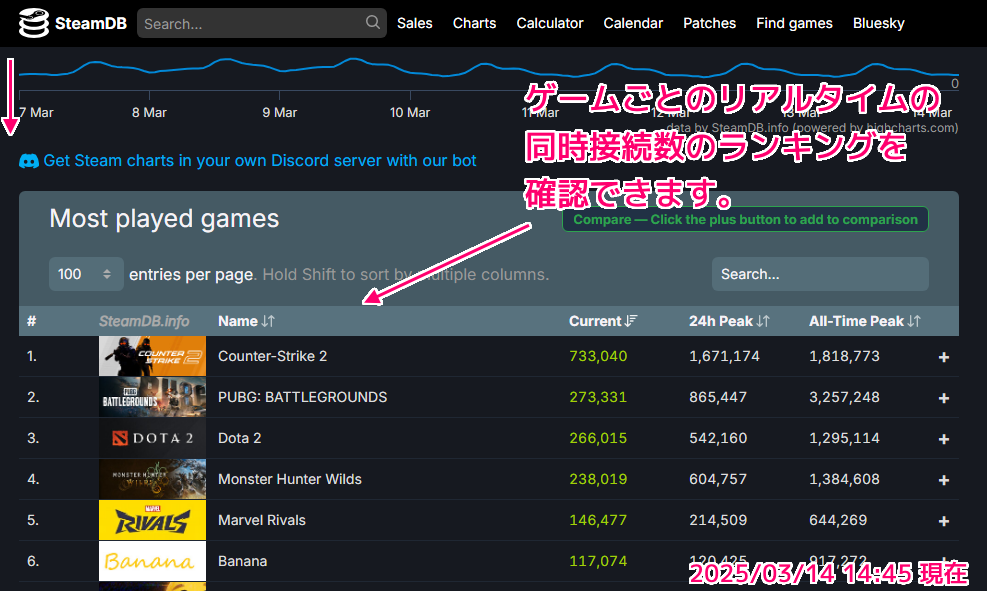The height and width of the screenshot is (591, 987).
Task: Open the Banana game thumbnail
Action: point(152,561)
